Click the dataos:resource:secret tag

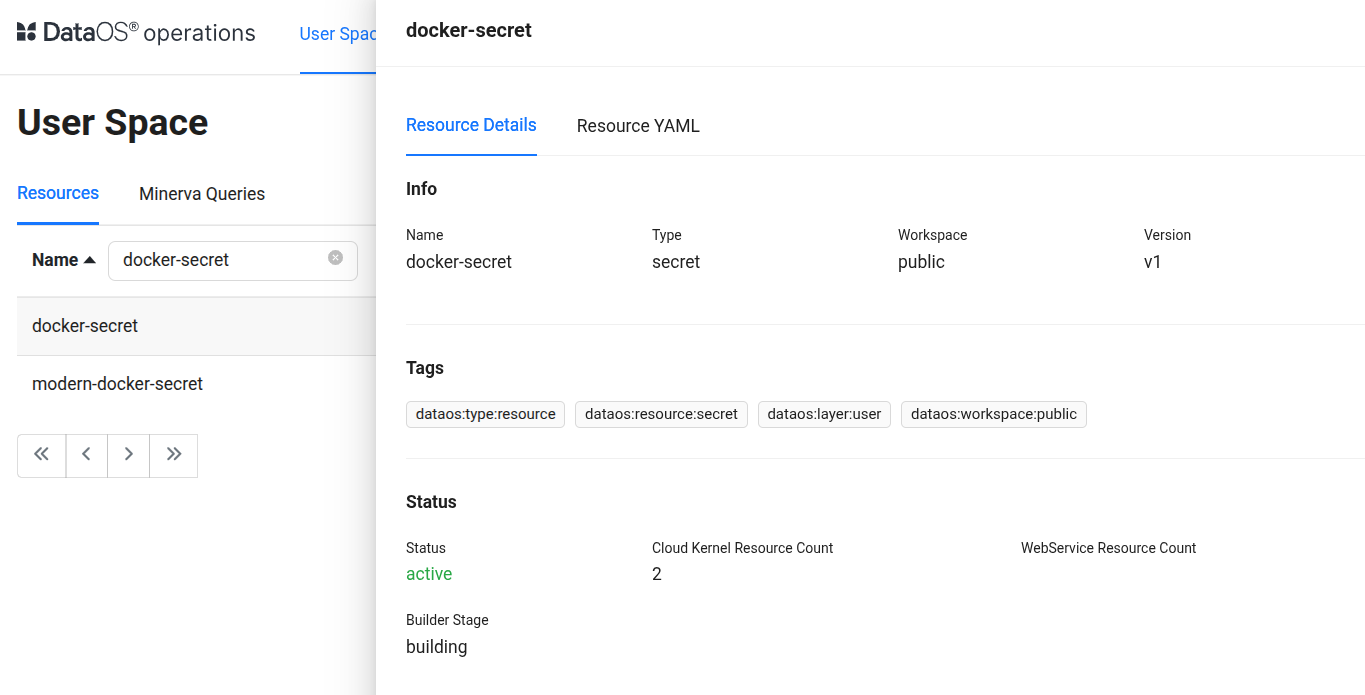[661, 414]
